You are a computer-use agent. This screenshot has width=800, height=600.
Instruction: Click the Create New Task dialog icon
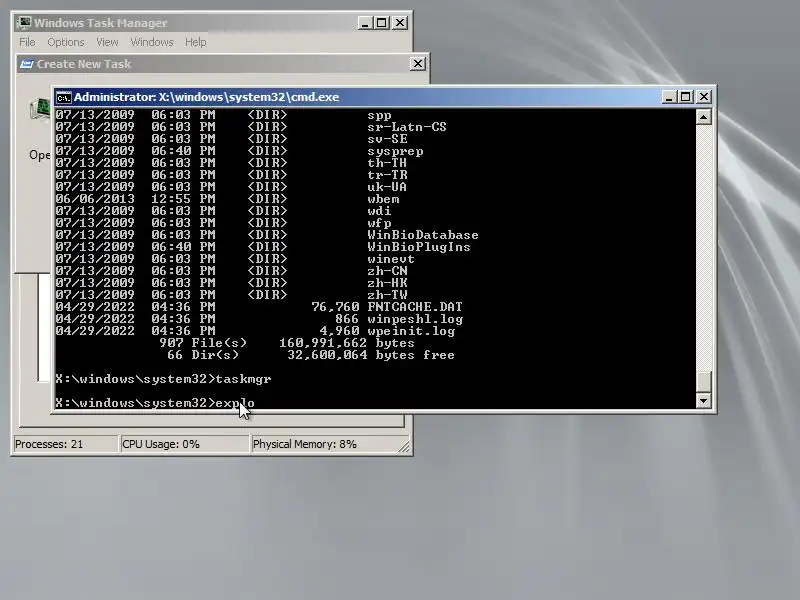tap(27, 64)
